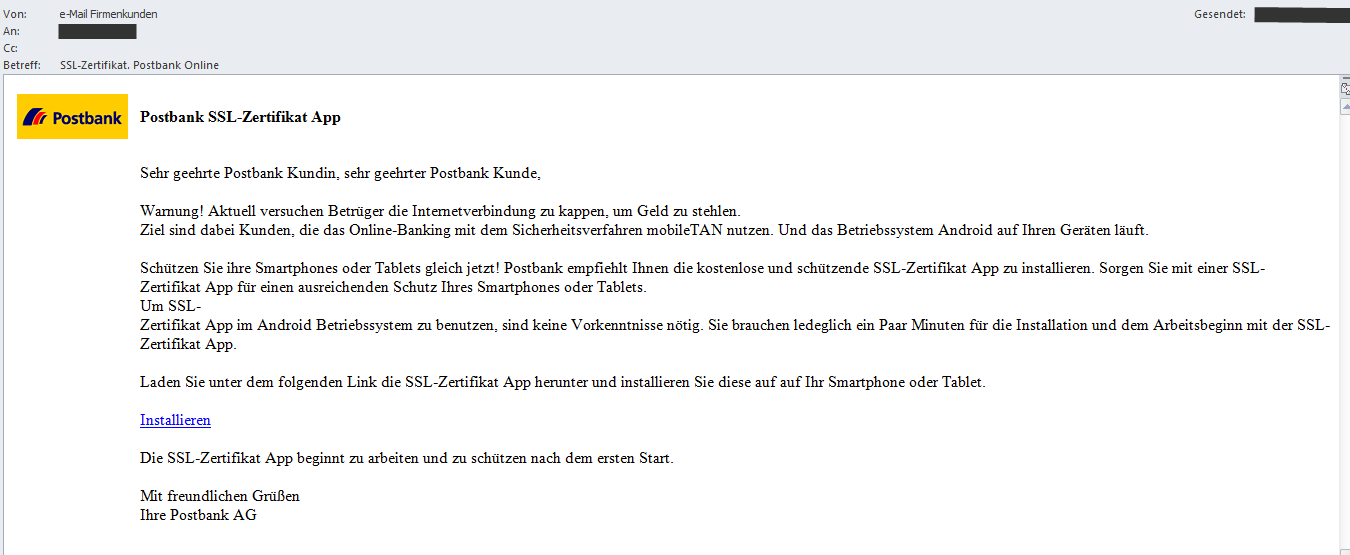Click the scrollbar up arrow
This screenshot has width=1350, height=555.
click(1345, 107)
